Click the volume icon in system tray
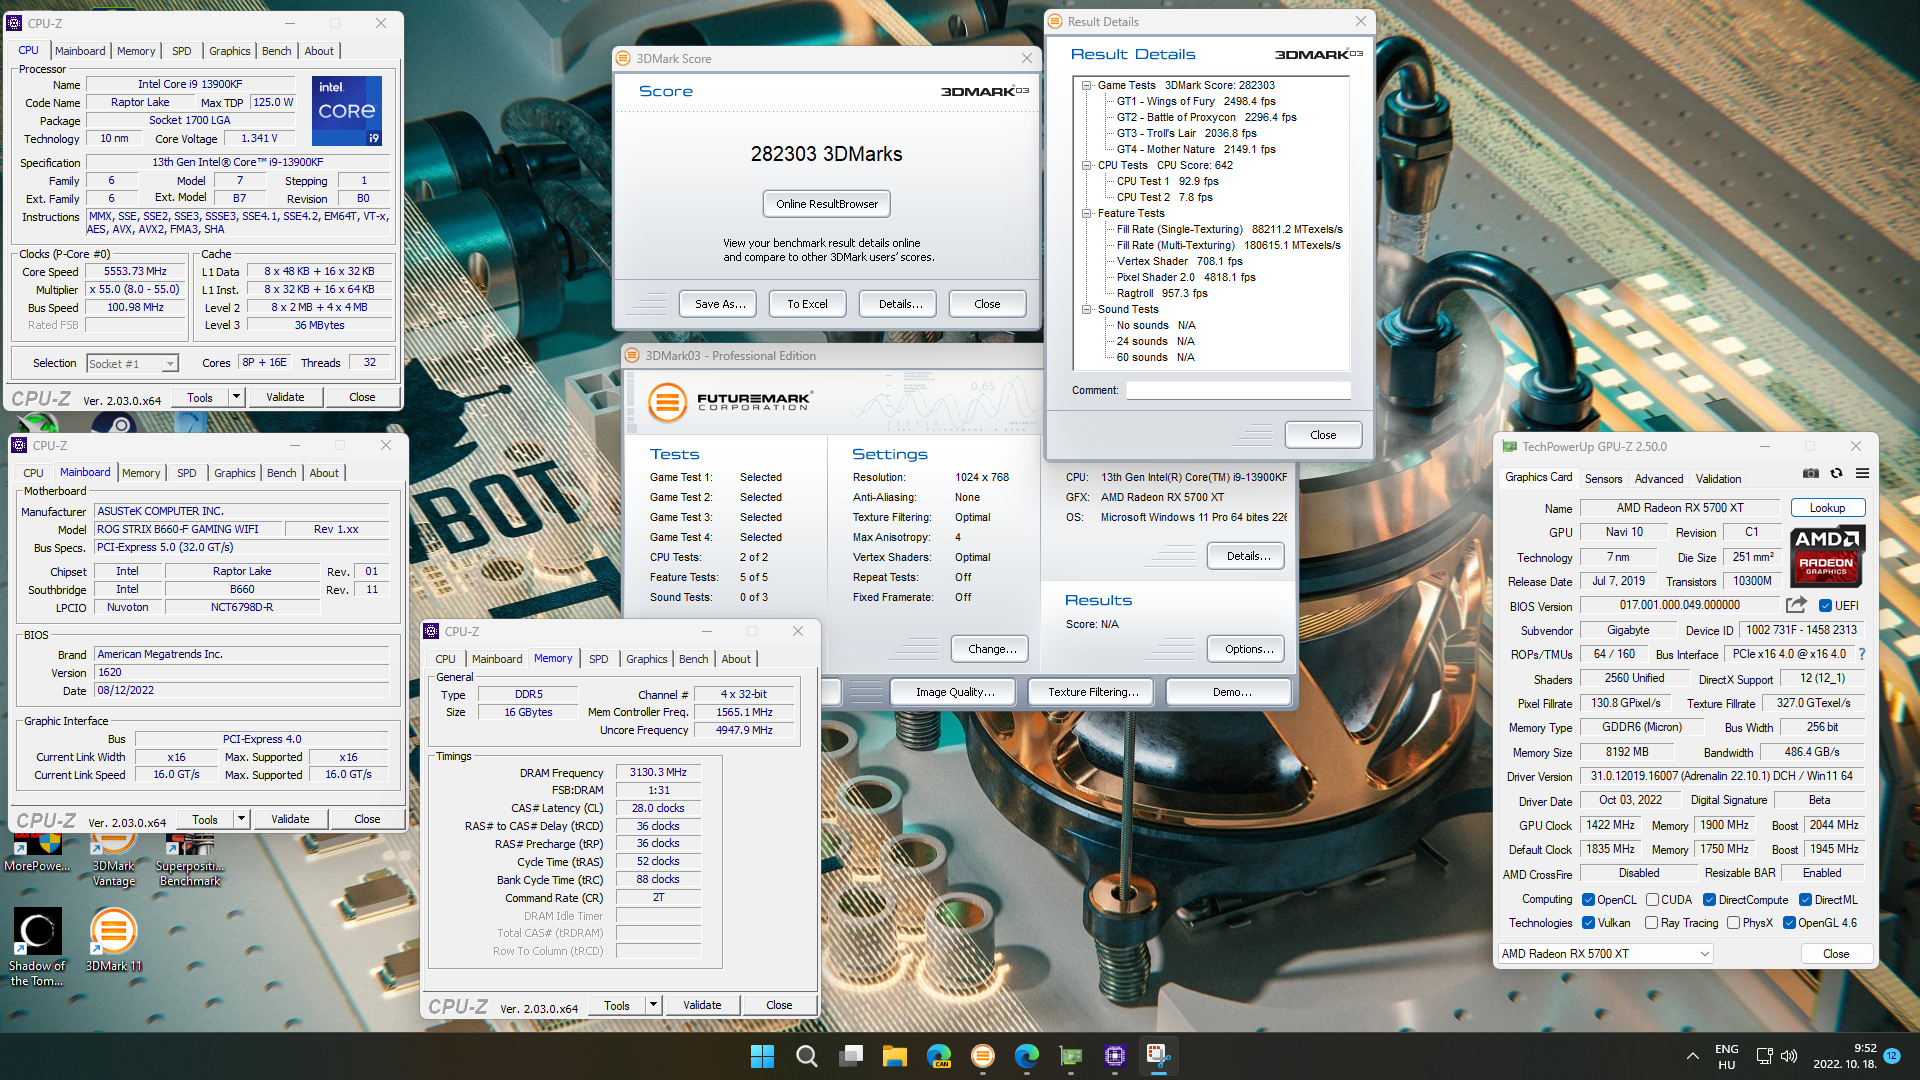The height and width of the screenshot is (1080, 1920). tap(1789, 1056)
